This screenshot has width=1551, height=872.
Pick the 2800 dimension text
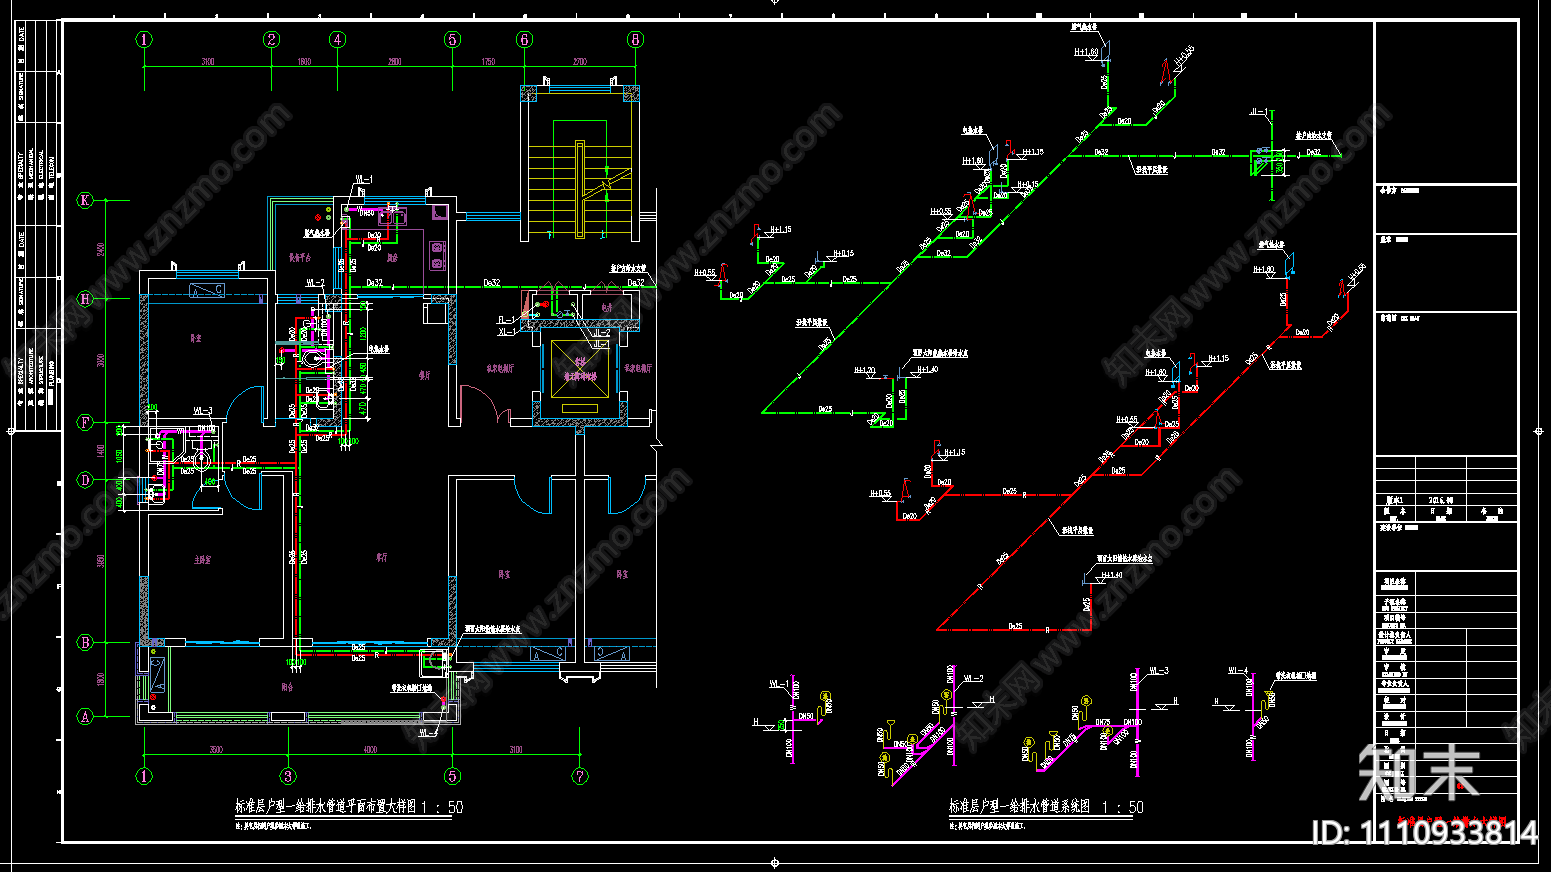click(x=395, y=62)
